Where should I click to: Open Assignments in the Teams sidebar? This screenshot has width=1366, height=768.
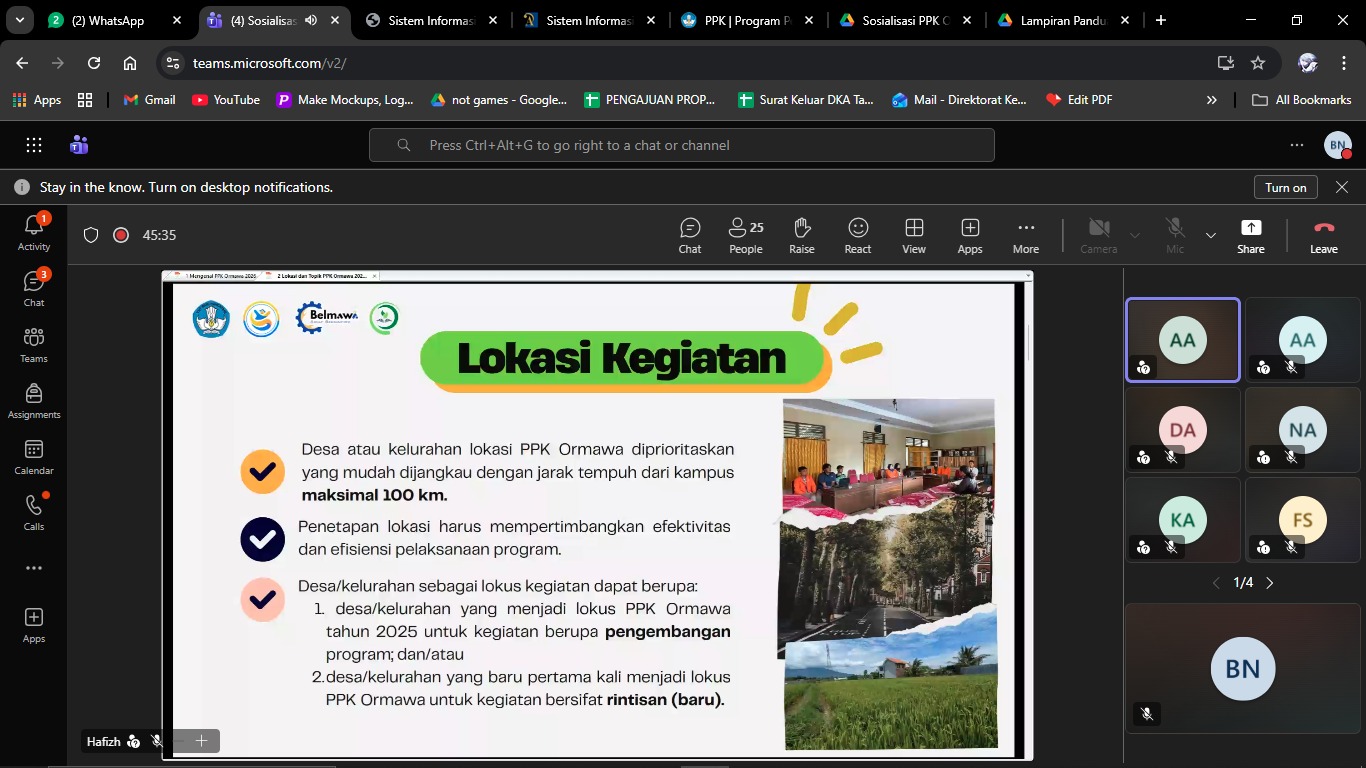click(34, 401)
